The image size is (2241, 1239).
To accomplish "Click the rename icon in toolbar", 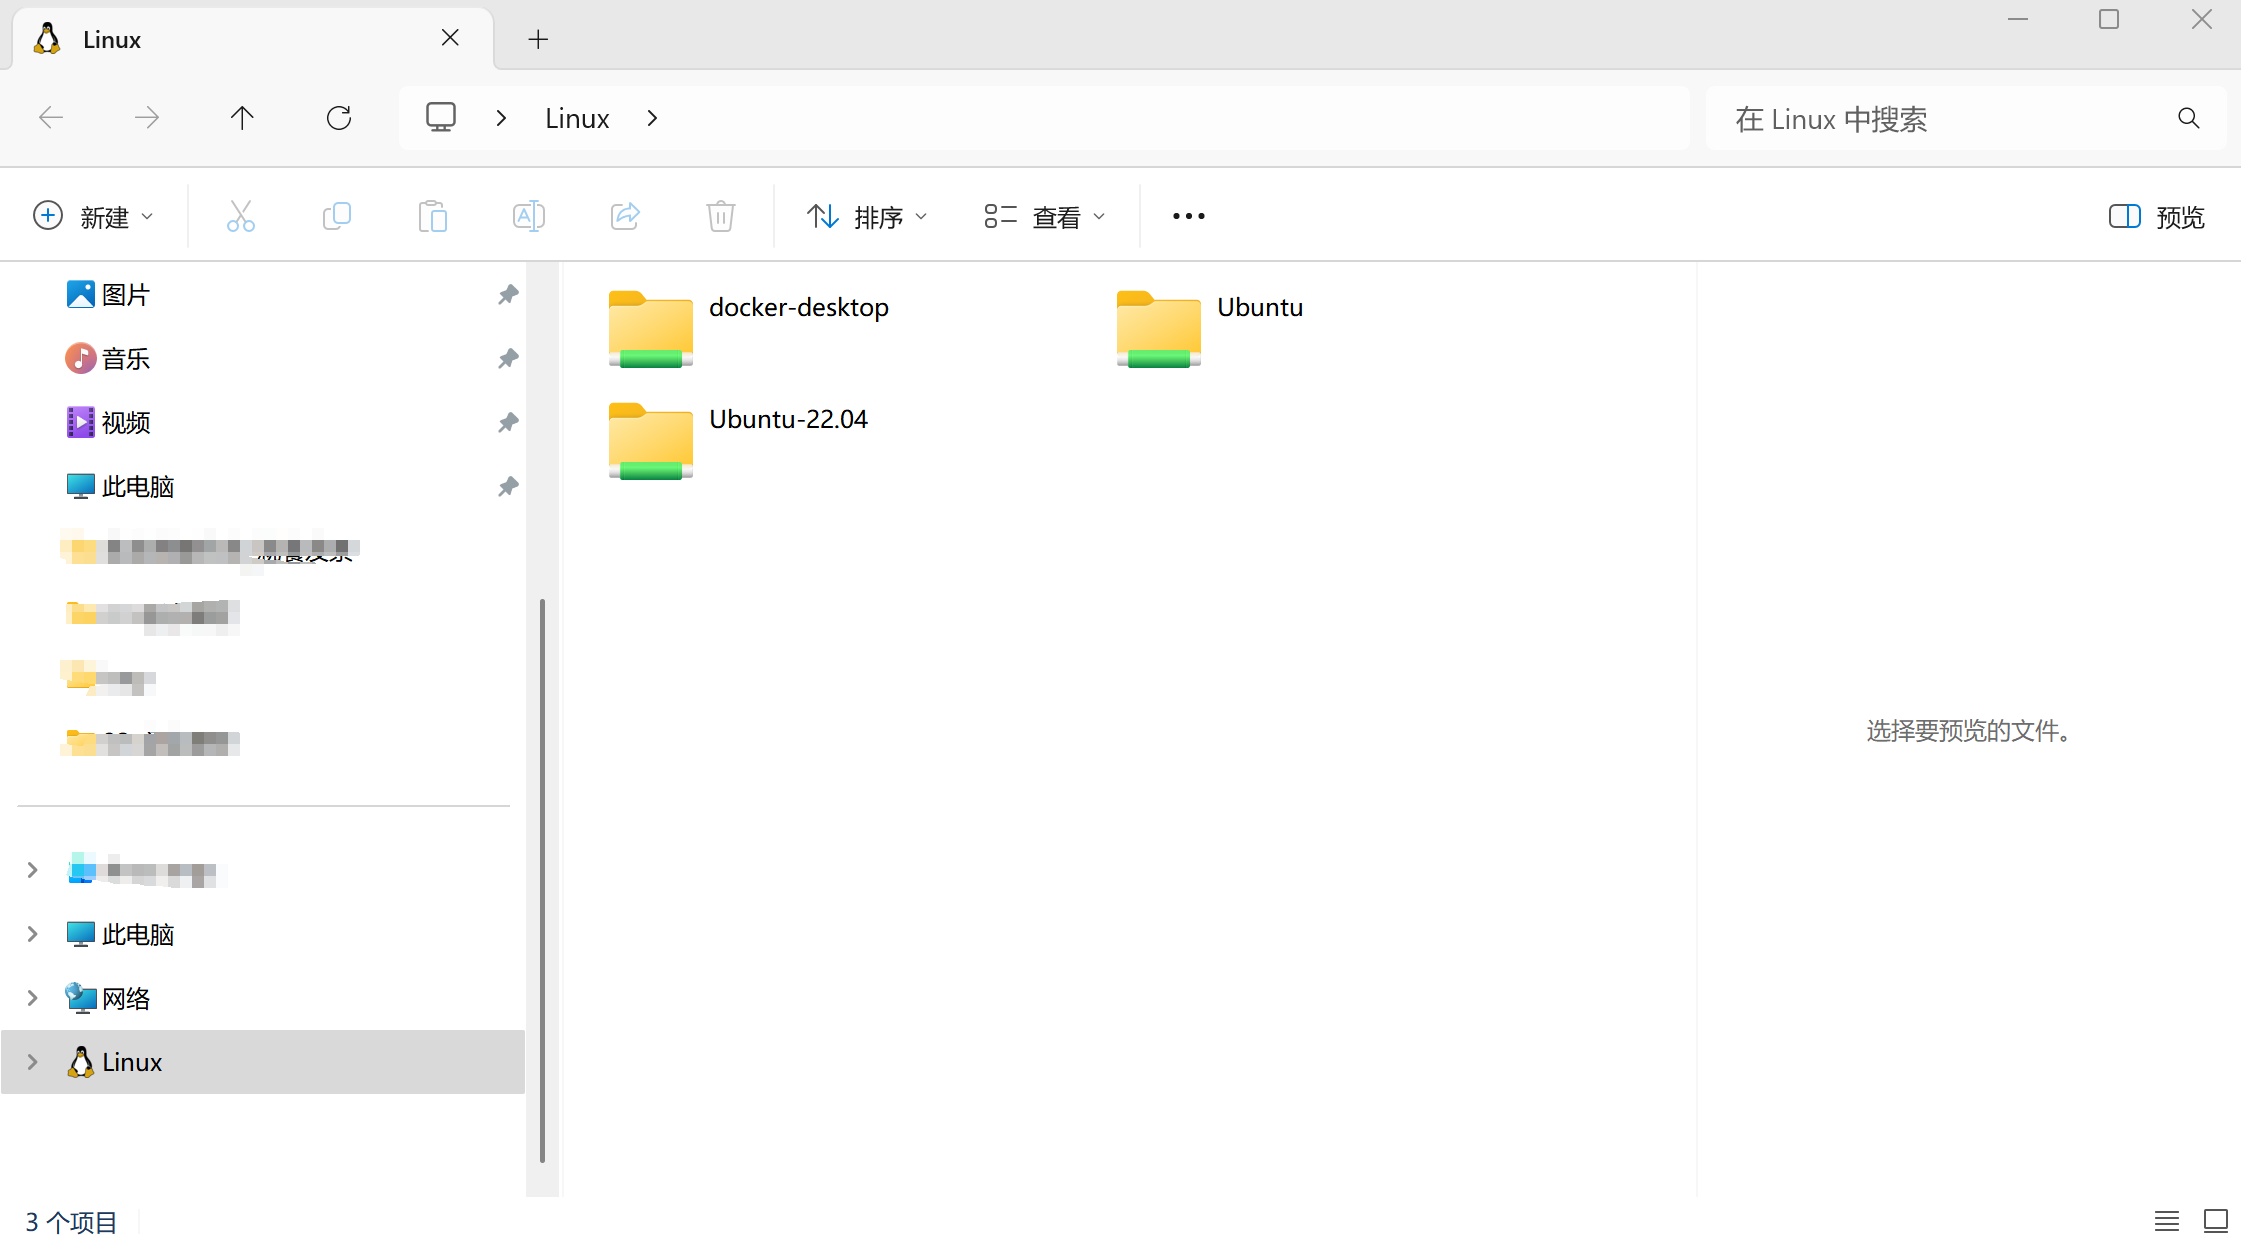I will point(528,216).
